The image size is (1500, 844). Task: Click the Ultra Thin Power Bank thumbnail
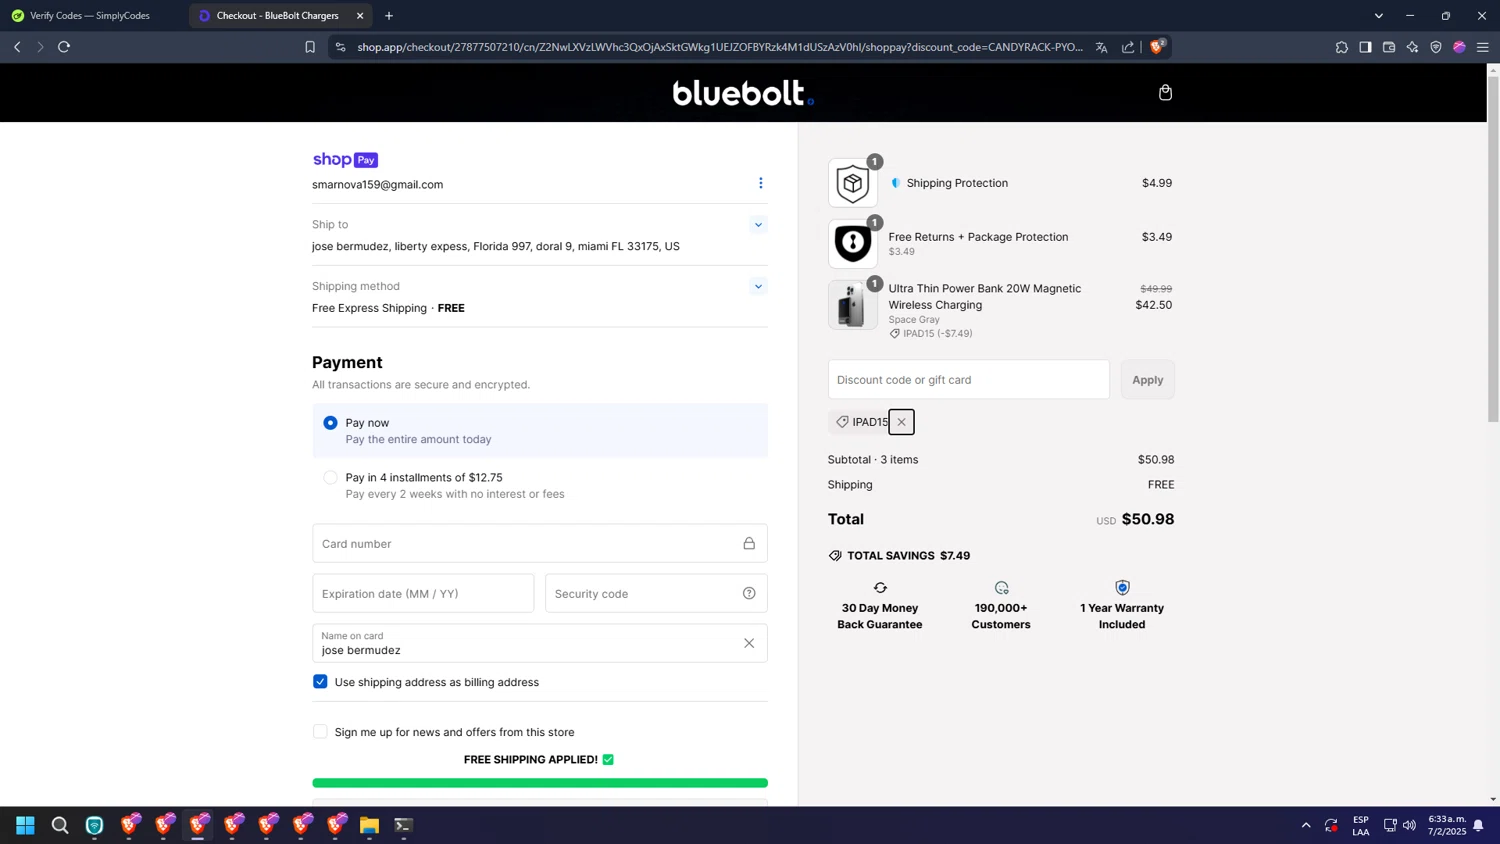click(852, 305)
